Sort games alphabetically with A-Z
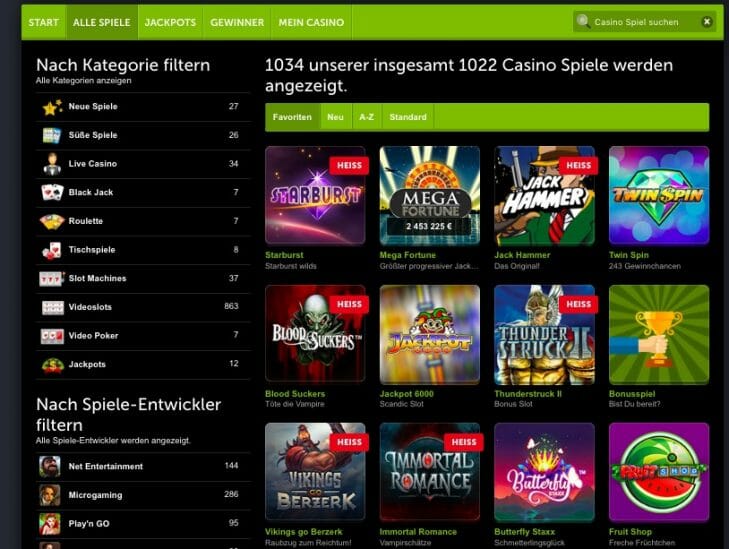Image resolution: width=729 pixels, height=549 pixels. coord(366,117)
